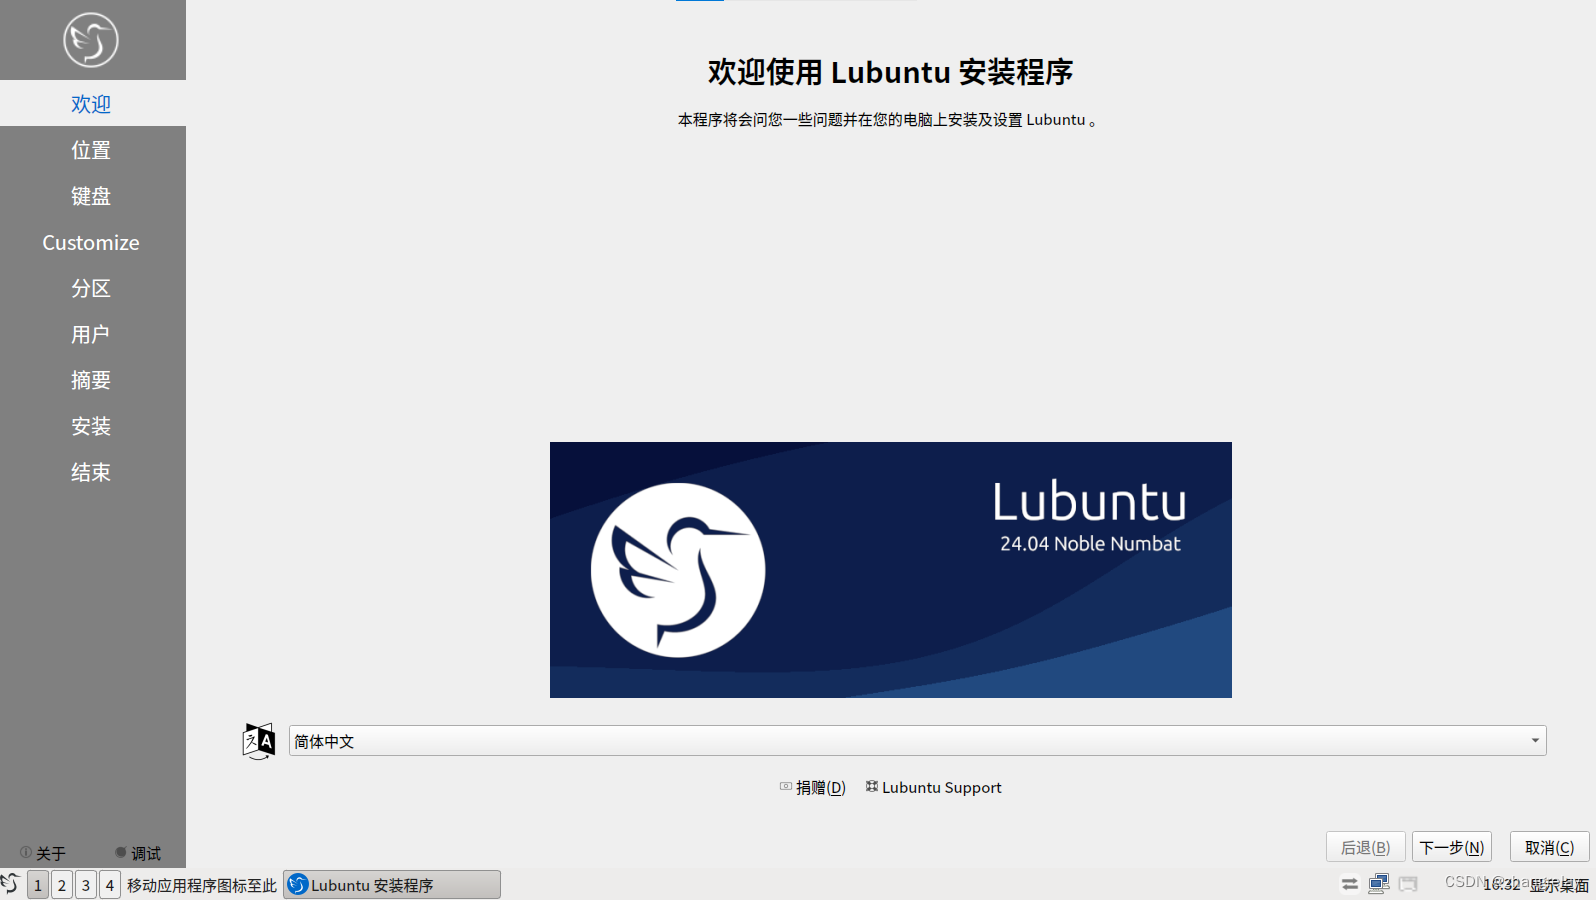1596x900 pixels.
Task: Click the 移动应用程序图标至此 quick launch area
Action: click(202, 885)
